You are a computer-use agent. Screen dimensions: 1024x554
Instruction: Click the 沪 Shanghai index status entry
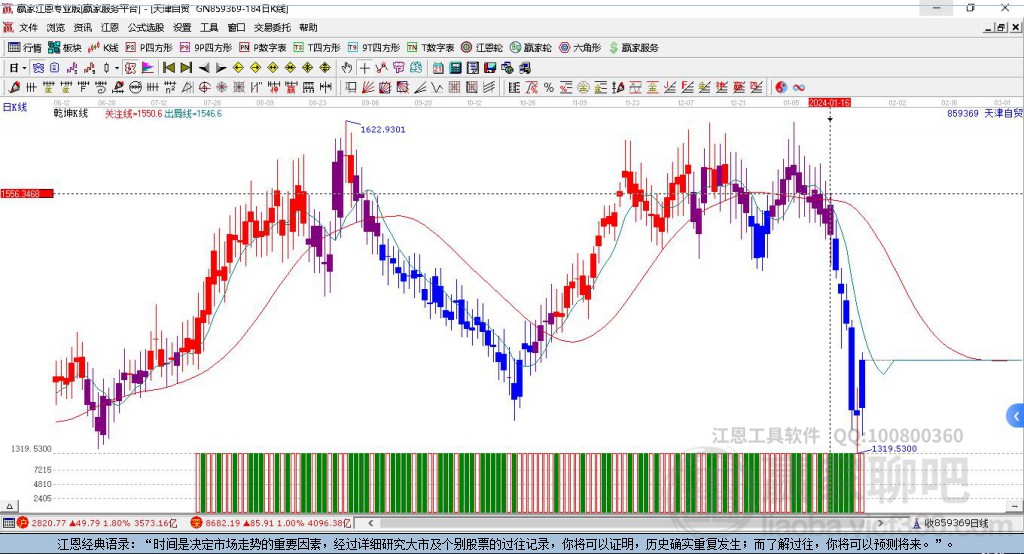click(x=97, y=523)
